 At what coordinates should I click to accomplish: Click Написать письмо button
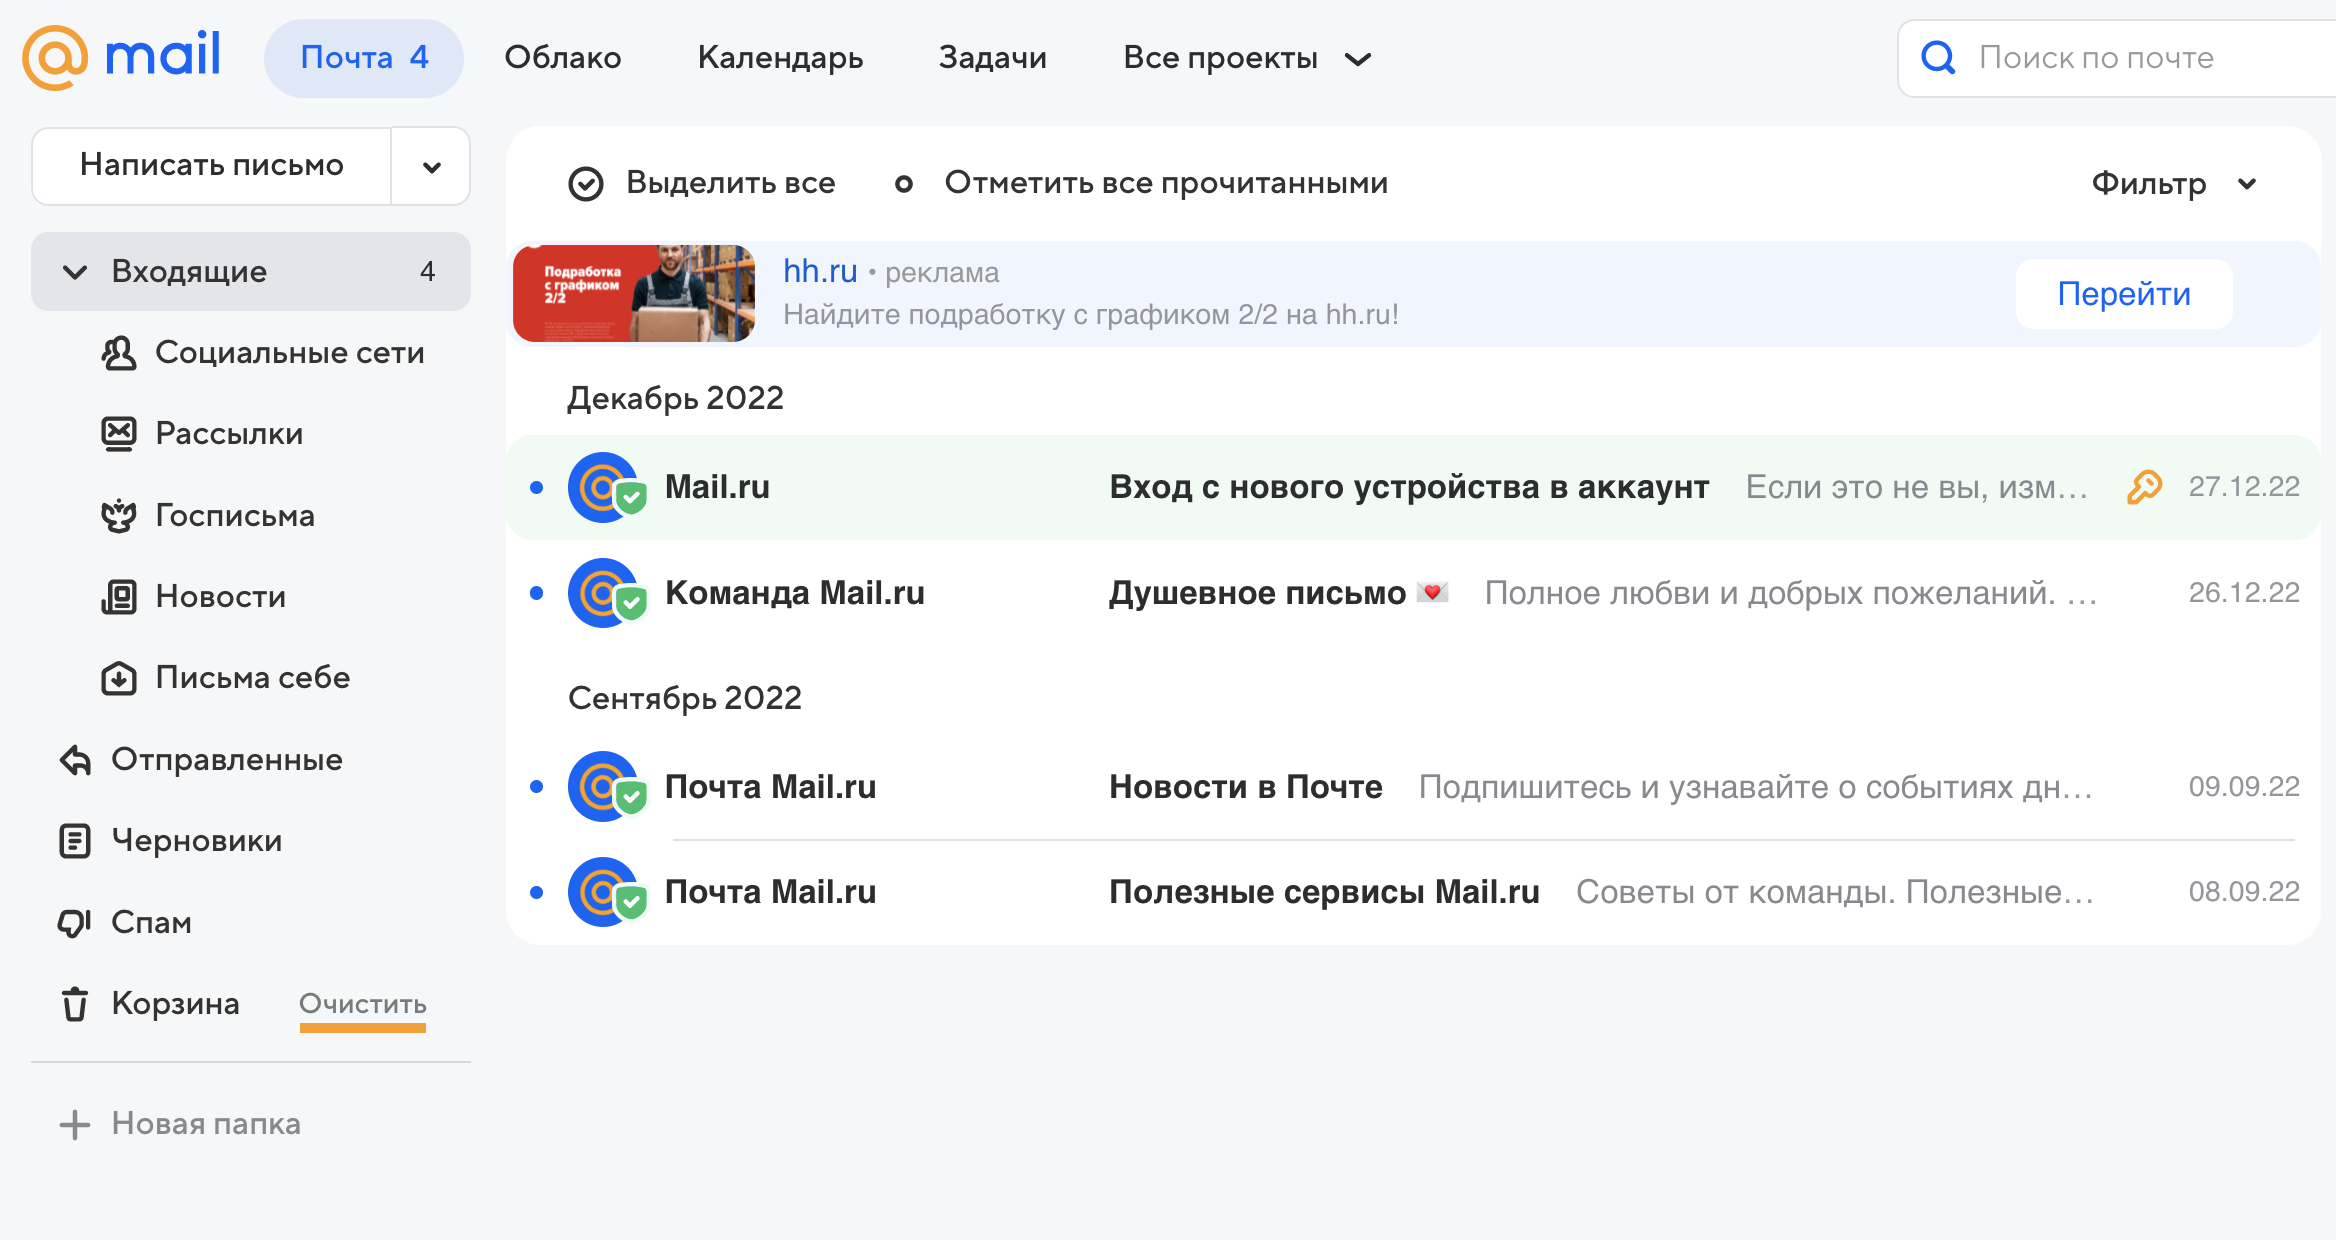coord(212,166)
